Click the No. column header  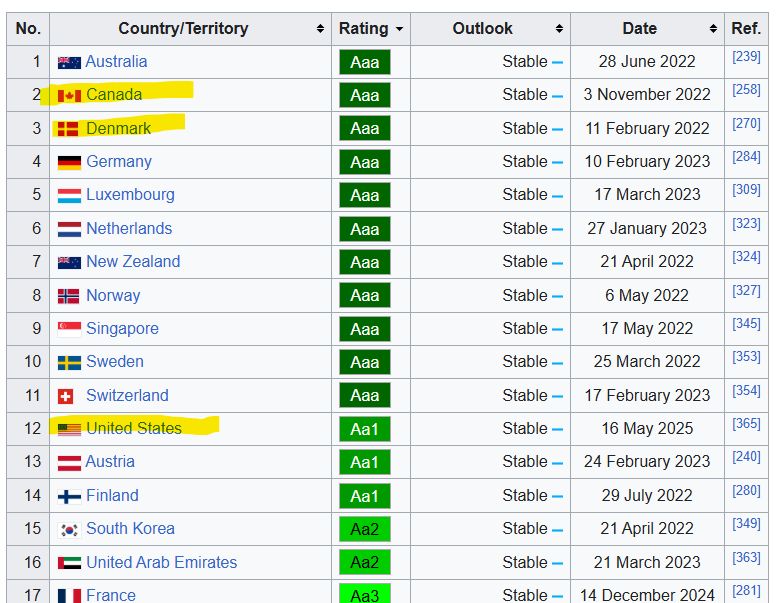tap(28, 29)
